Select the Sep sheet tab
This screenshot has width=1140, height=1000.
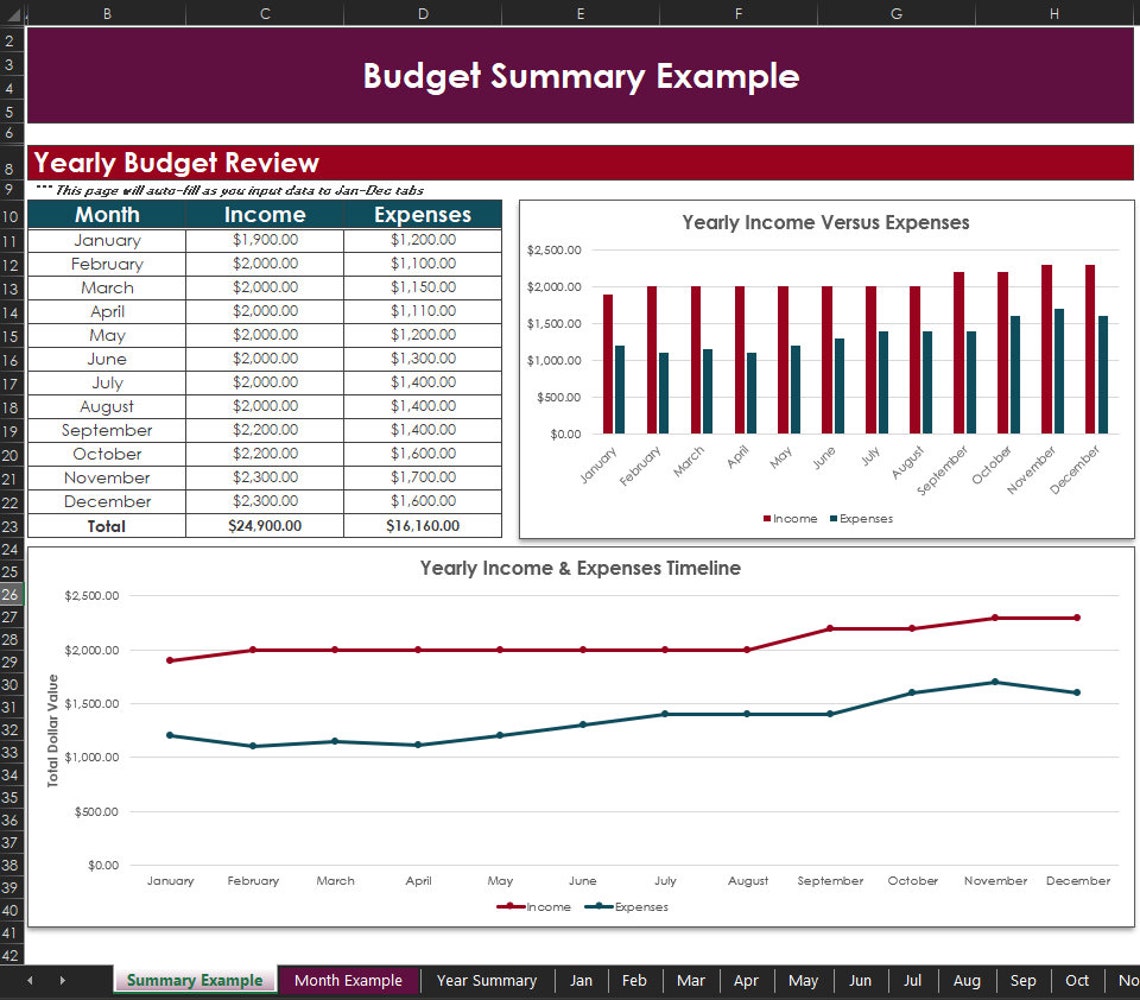tap(1023, 981)
